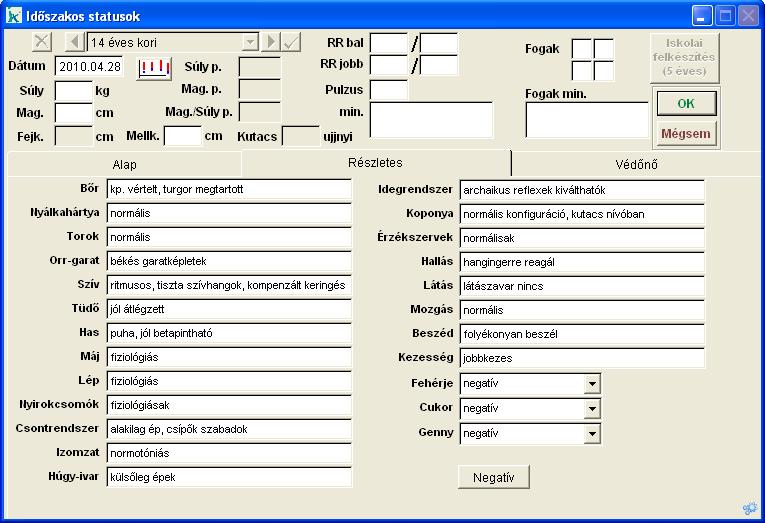
Task: Click the Pulzus input field
Action: point(389,90)
